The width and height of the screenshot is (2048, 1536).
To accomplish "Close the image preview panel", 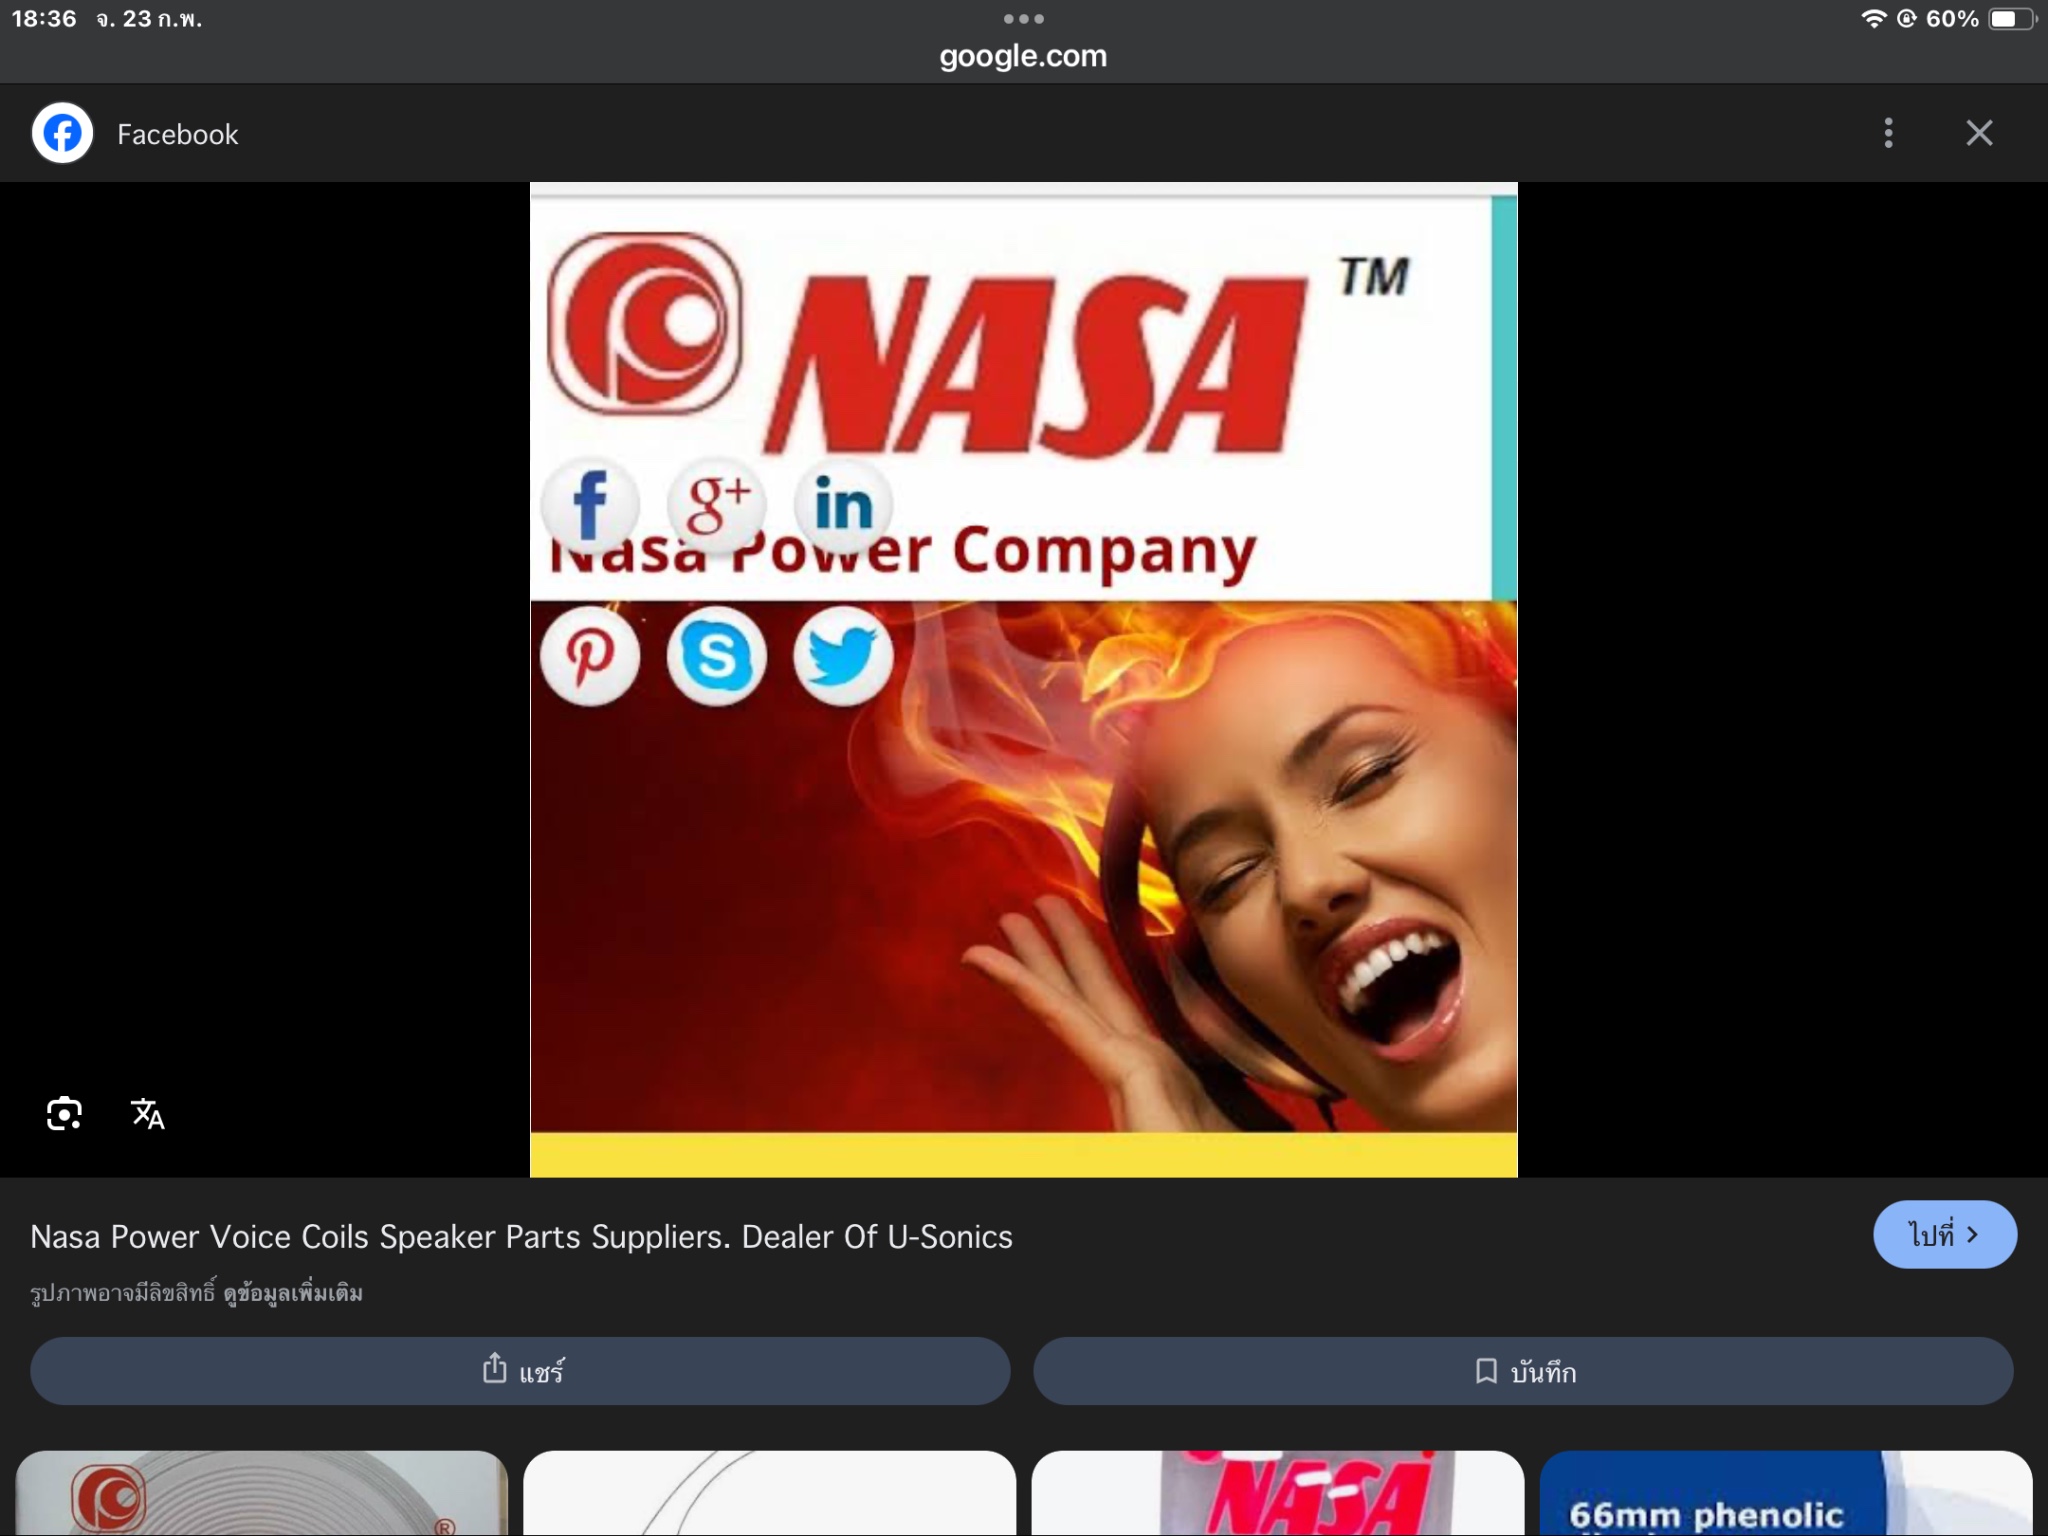I will coord(1979,133).
